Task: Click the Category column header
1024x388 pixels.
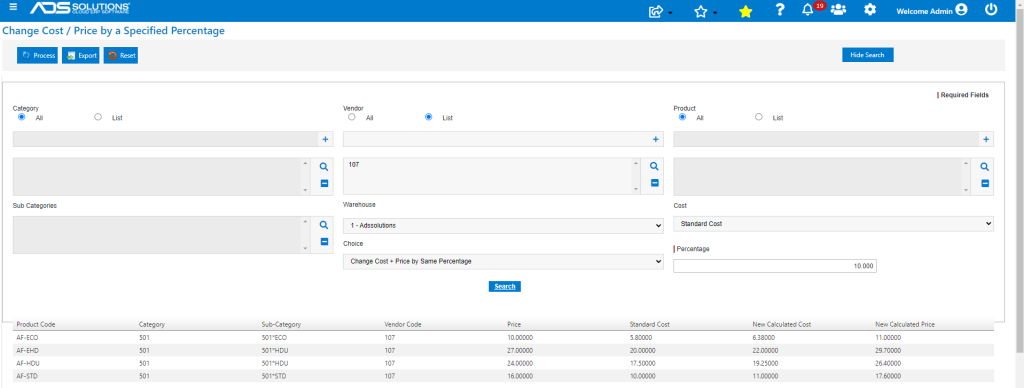Action: [x=152, y=324]
